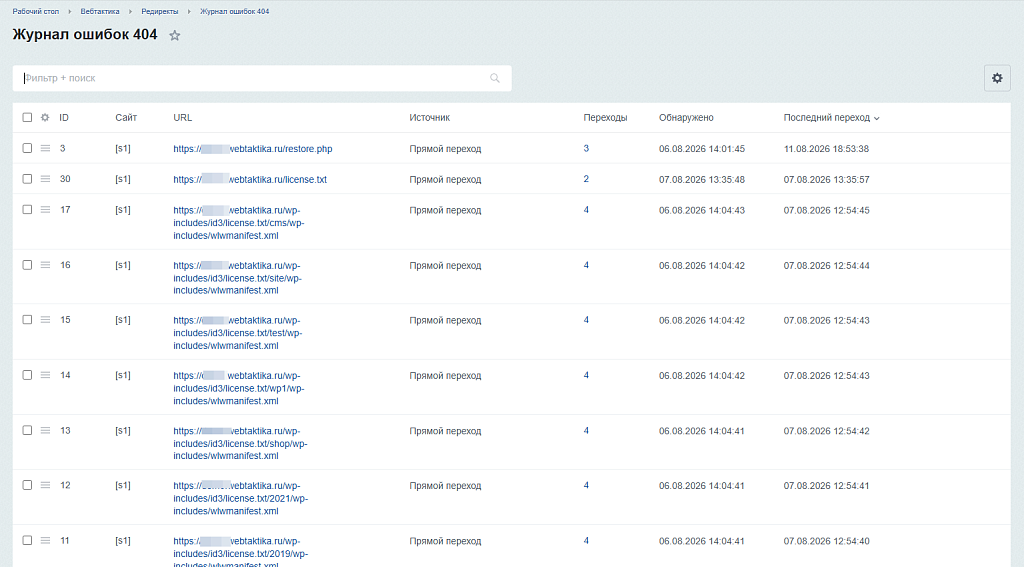This screenshot has height=567, width=1024.
Task: Select [s1] site cell in row 30
Action: point(123,179)
